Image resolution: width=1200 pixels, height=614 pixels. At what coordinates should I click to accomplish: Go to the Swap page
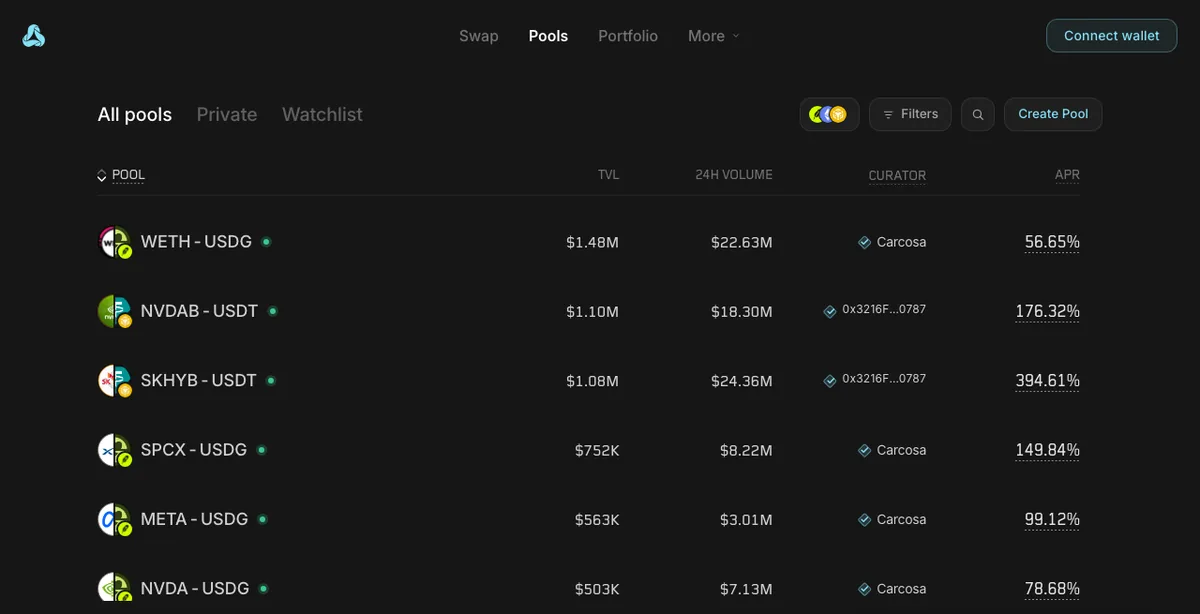click(x=479, y=36)
